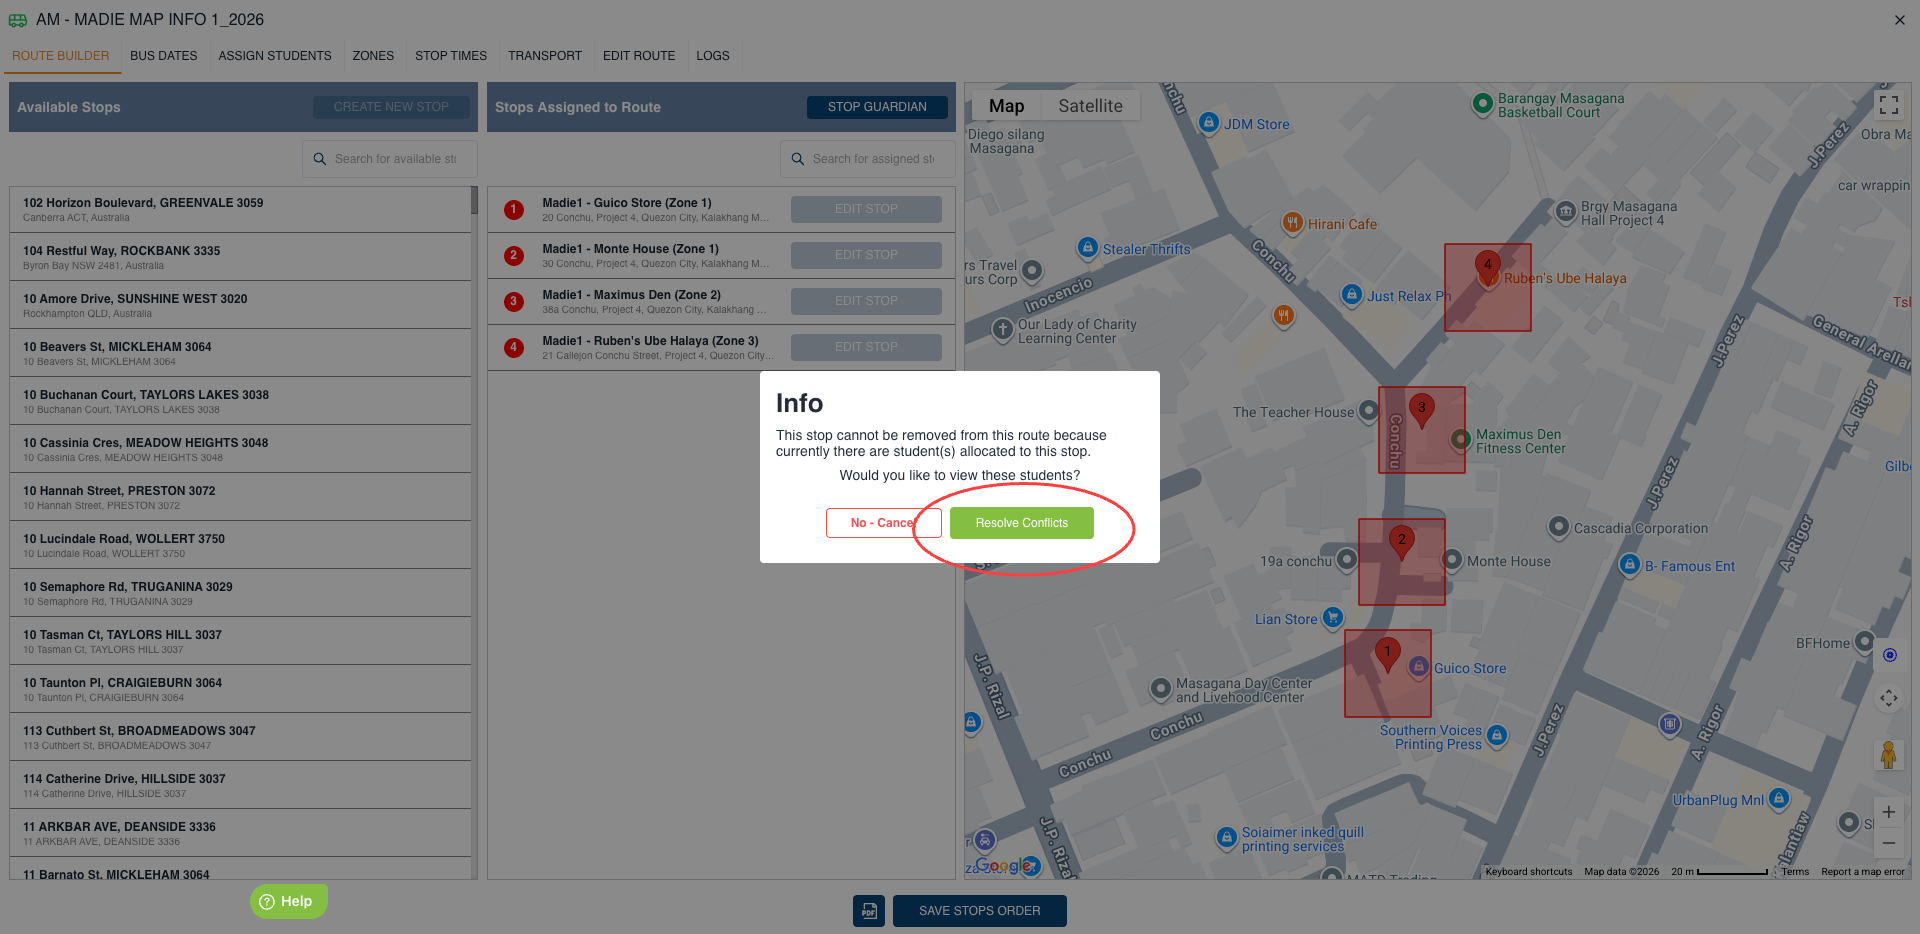Select stop 102 Horizon Boulevard, GREENVALE 3059
Viewport: 1920px width, 934px height.
click(240, 209)
